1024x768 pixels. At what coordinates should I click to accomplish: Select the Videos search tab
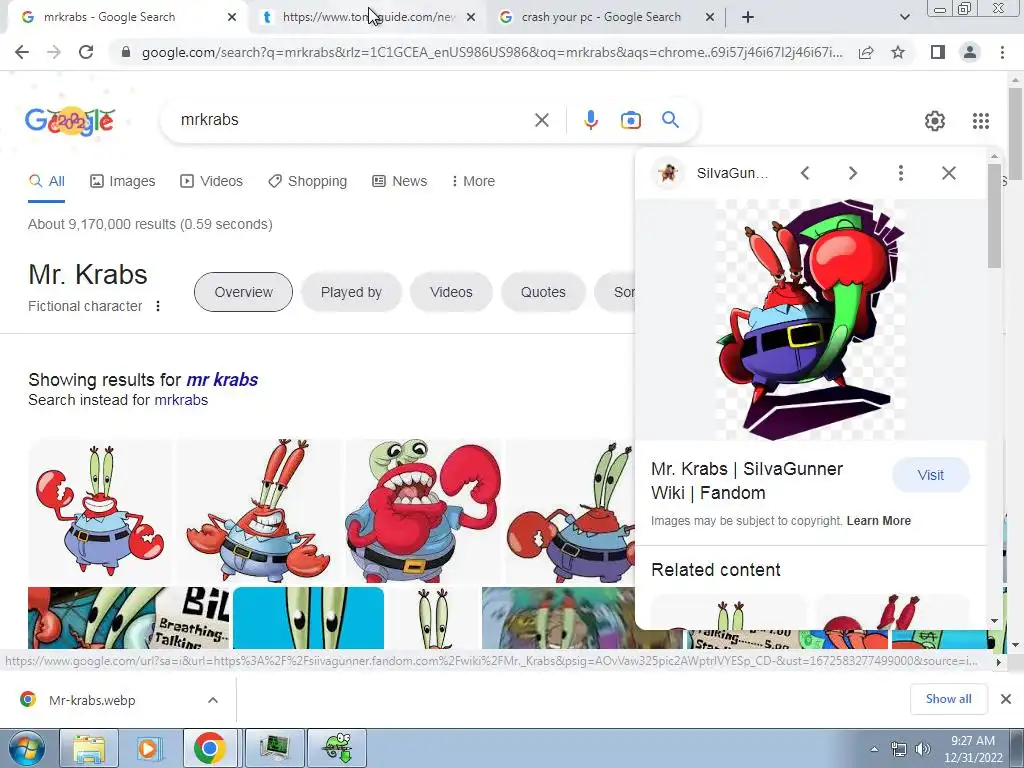[211, 181]
